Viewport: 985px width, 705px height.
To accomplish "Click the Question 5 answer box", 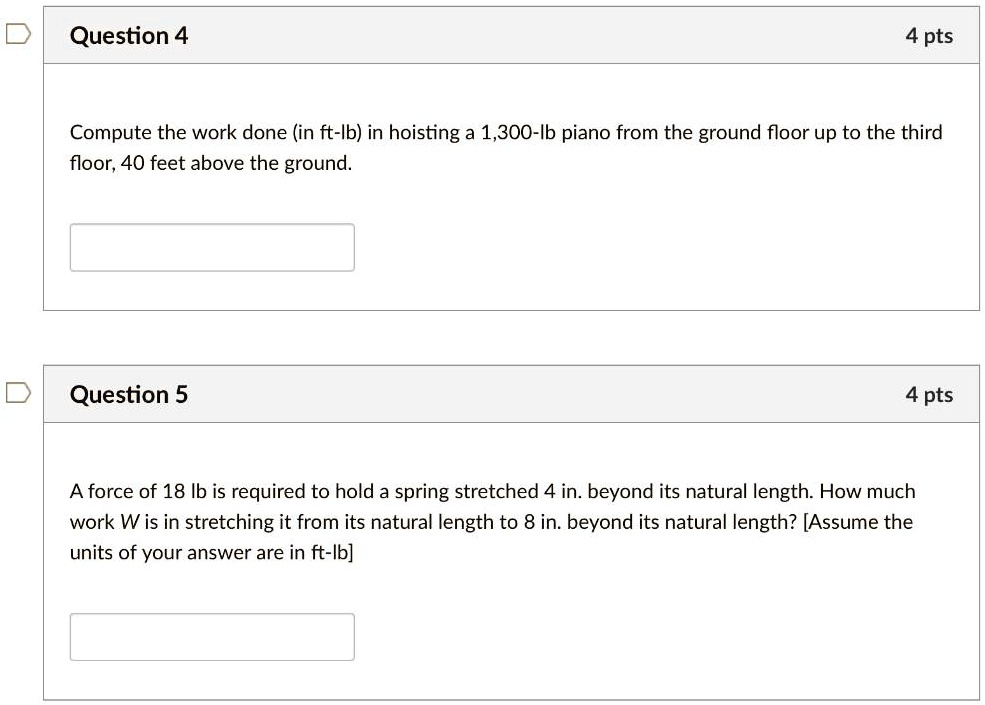I will pos(212,637).
